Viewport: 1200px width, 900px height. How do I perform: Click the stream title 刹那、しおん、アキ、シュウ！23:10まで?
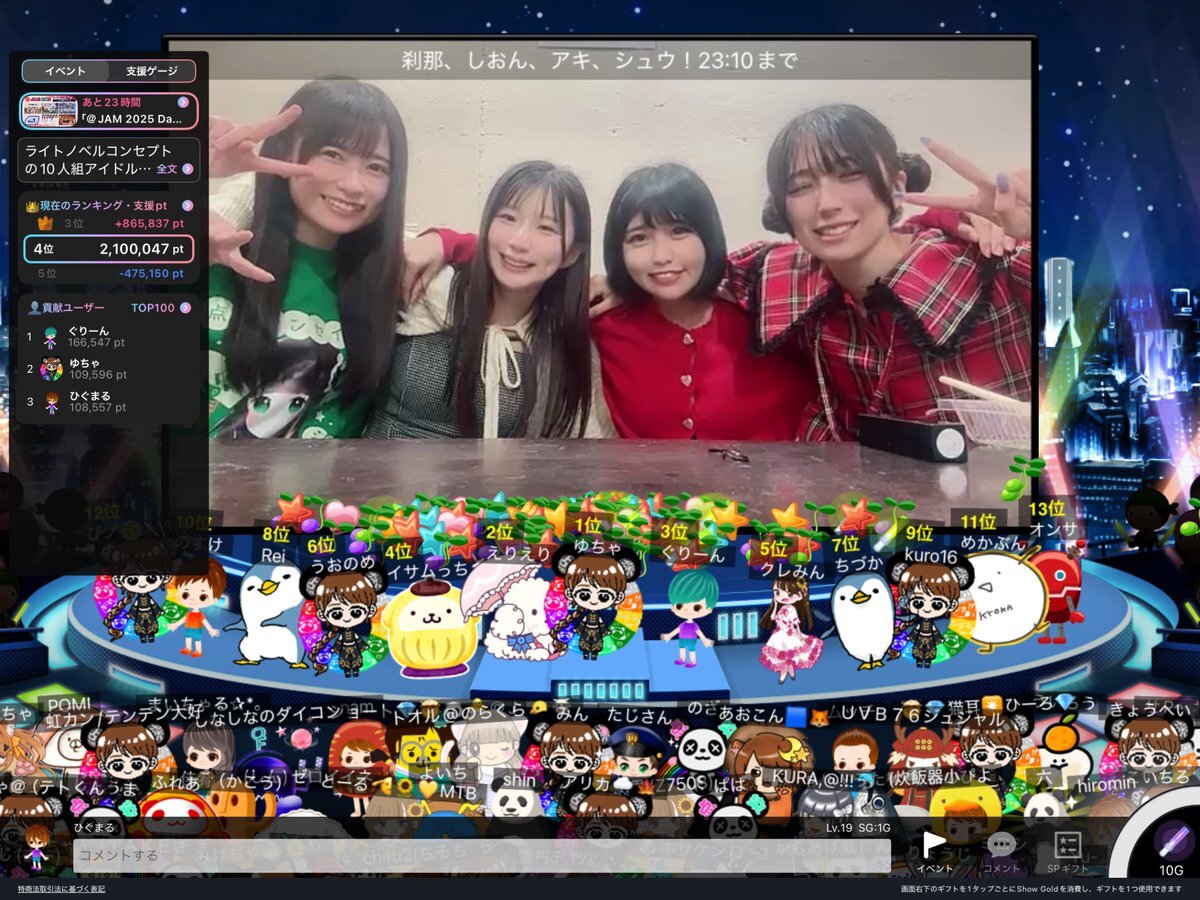pos(599,60)
